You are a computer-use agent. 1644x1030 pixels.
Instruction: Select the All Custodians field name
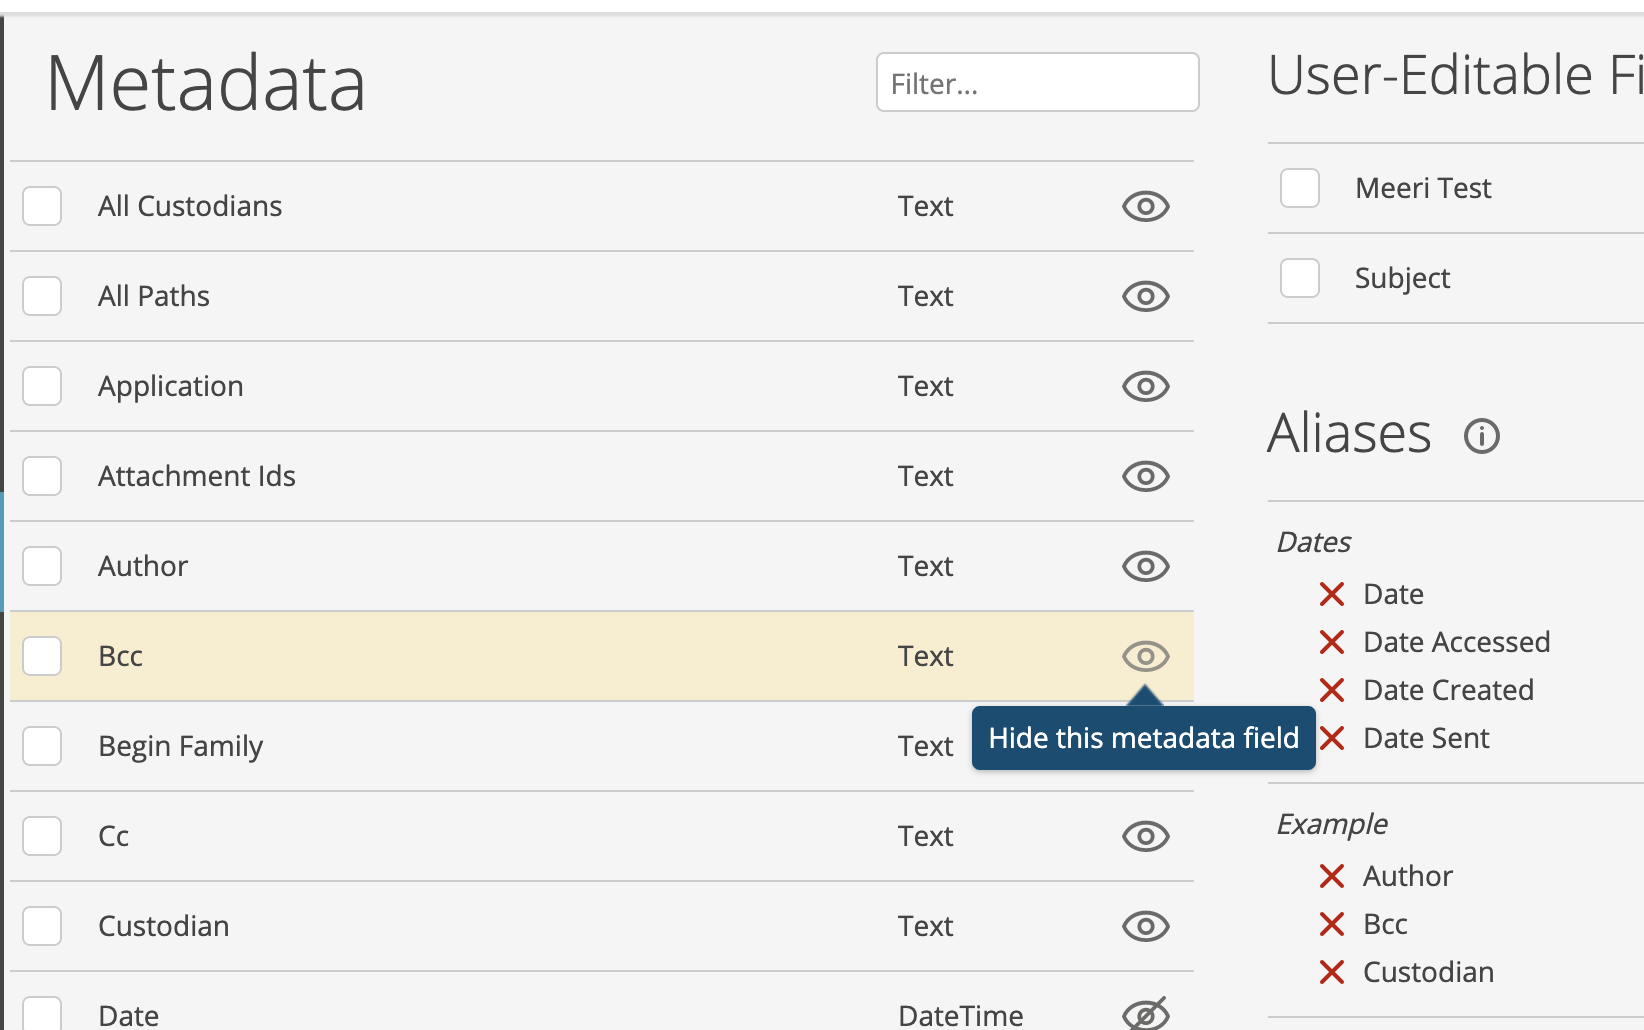[x=190, y=206]
